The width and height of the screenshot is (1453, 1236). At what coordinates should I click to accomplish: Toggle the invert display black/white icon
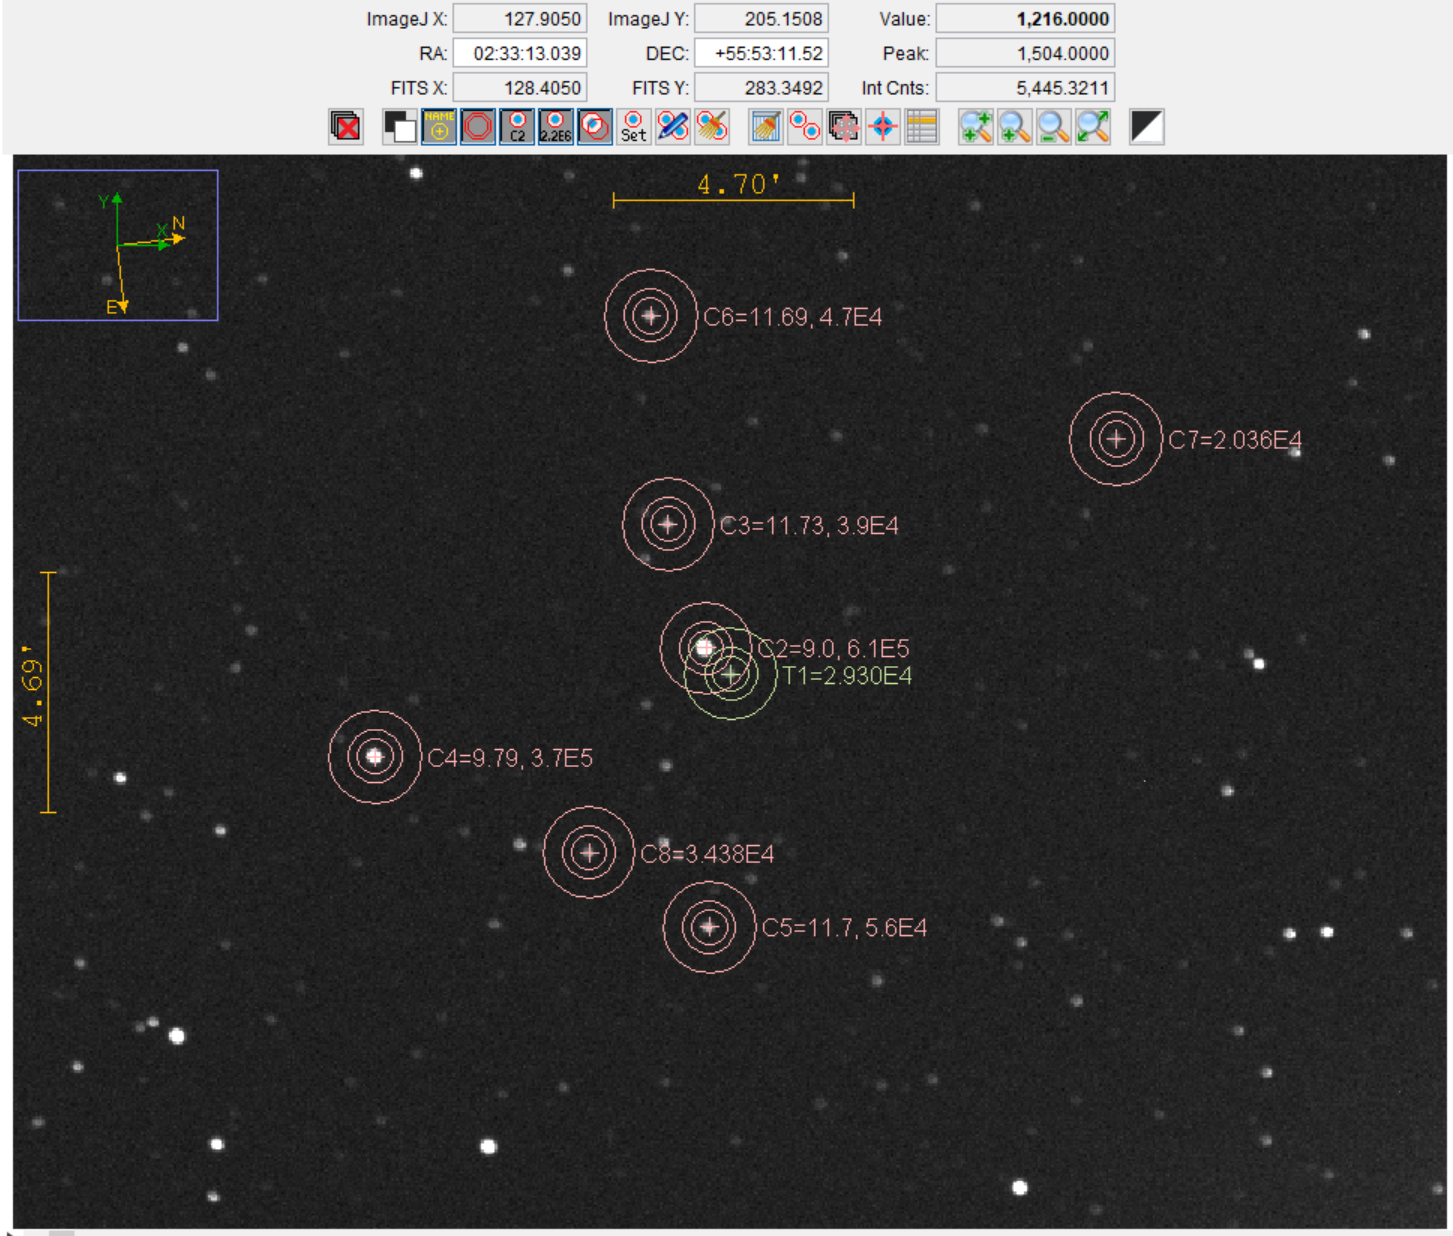pos(400,127)
